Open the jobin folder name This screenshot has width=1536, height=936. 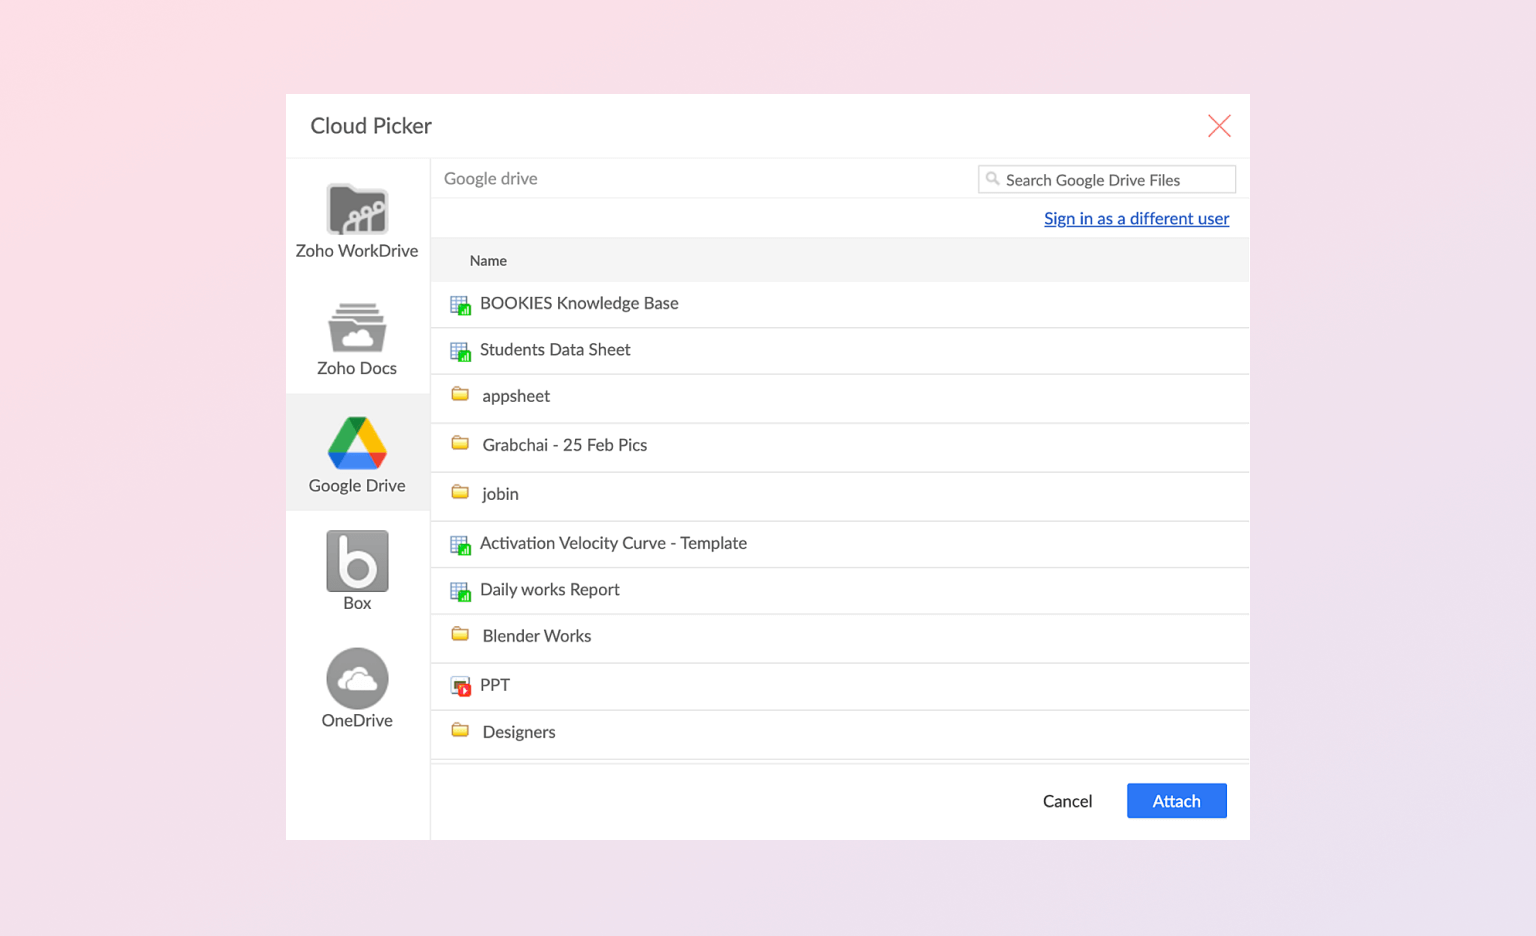click(500, 494)
